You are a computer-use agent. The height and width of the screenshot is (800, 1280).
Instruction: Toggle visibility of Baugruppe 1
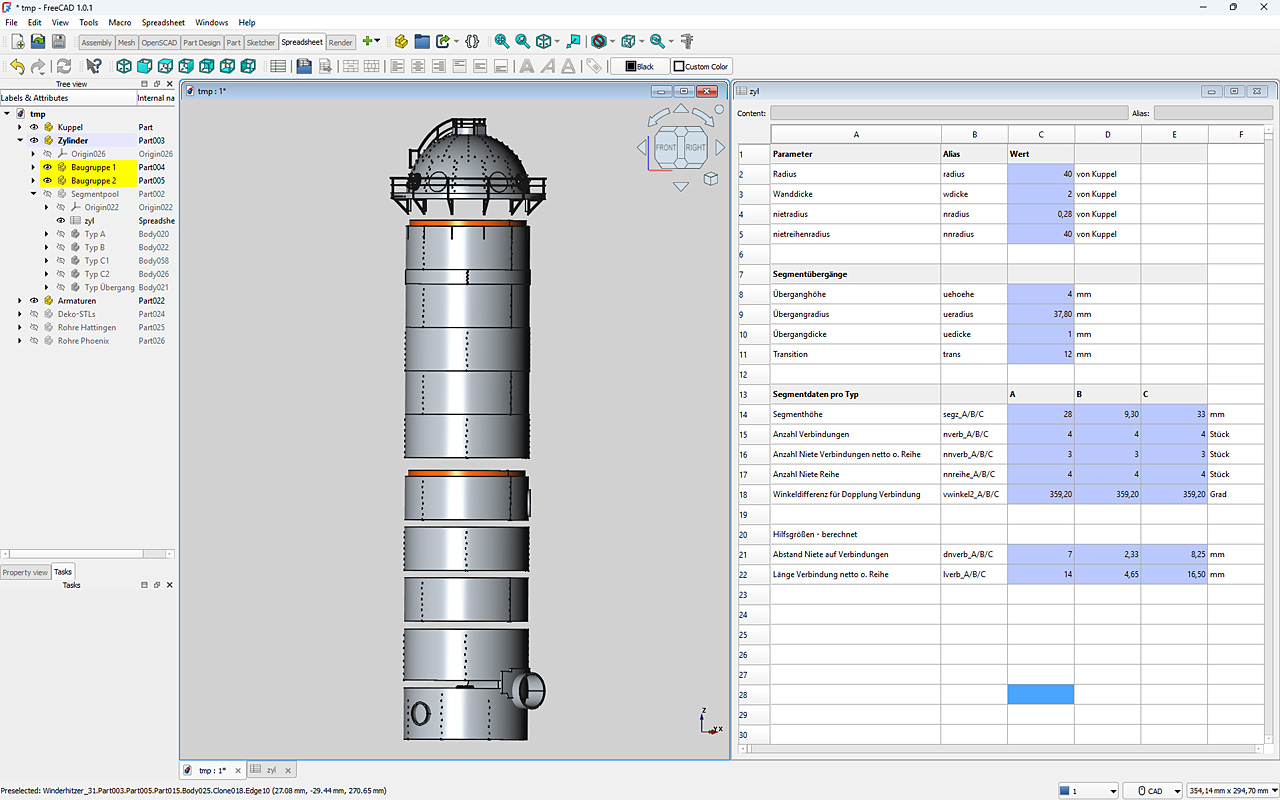point(47,167)
